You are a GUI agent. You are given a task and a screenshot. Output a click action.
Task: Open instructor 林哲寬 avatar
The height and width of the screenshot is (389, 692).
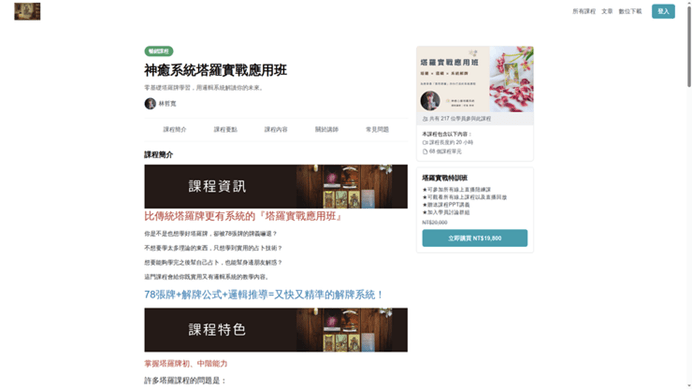[150, 103]
